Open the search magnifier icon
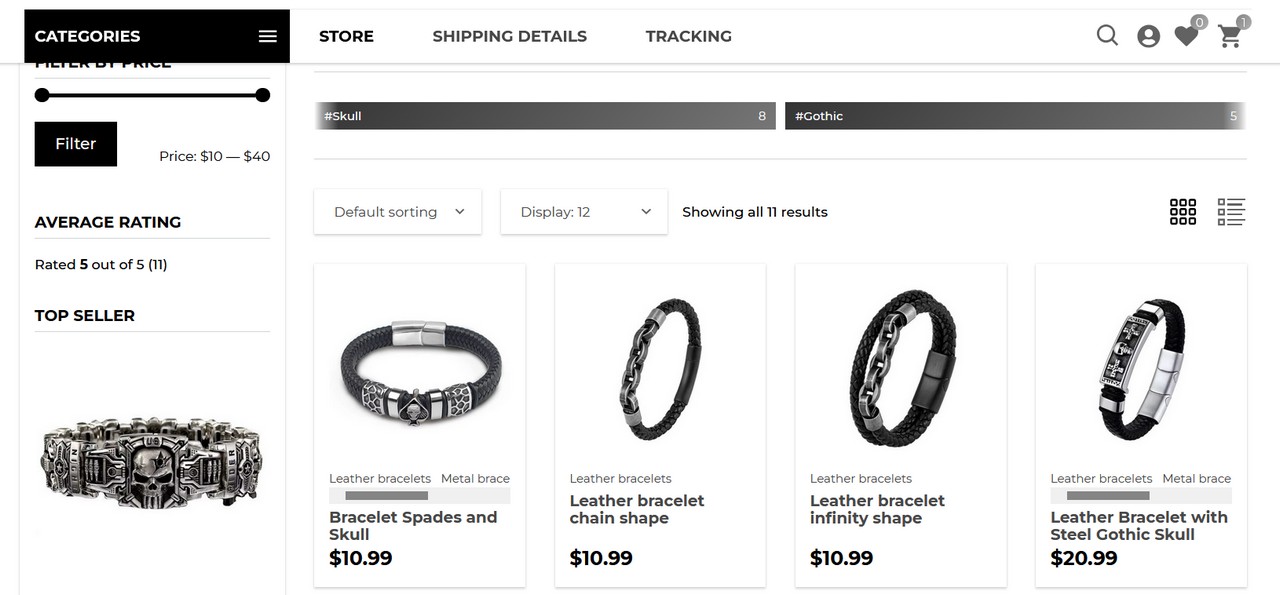 coord(1107,36)
